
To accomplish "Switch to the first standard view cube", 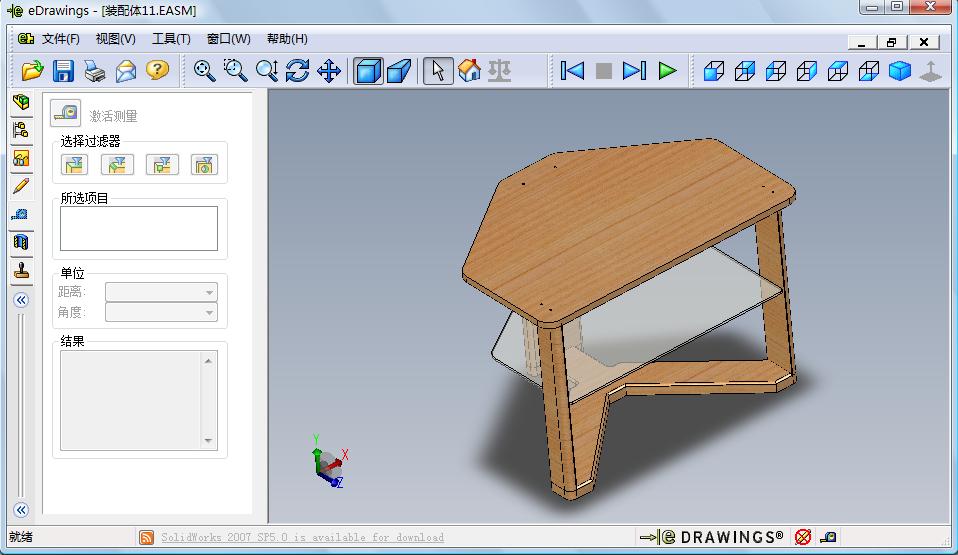I will coord(714,71).
